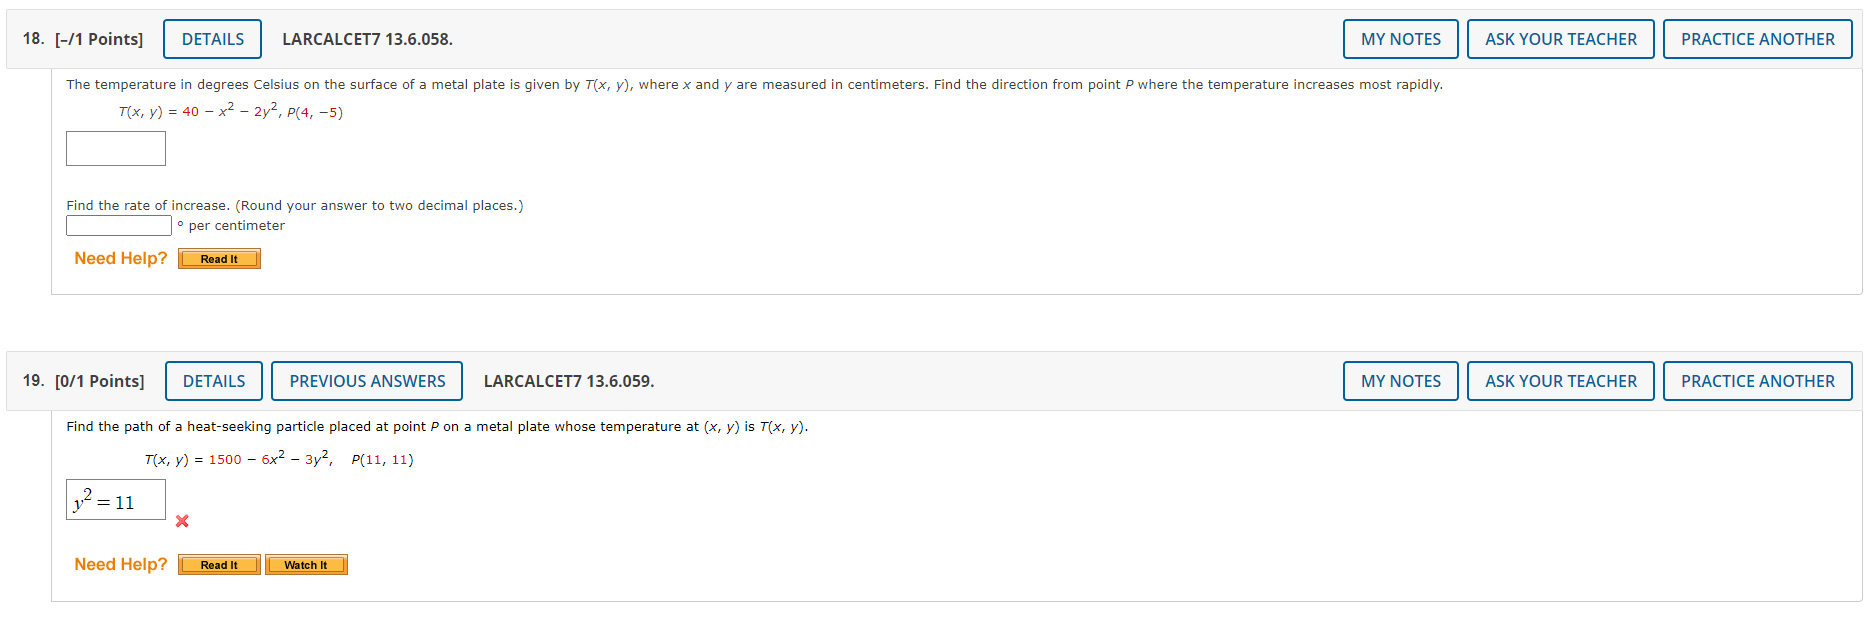This screenshot has width=1875, height=622.
Task: Click Watch It for question 19
Action: point(306,565)
